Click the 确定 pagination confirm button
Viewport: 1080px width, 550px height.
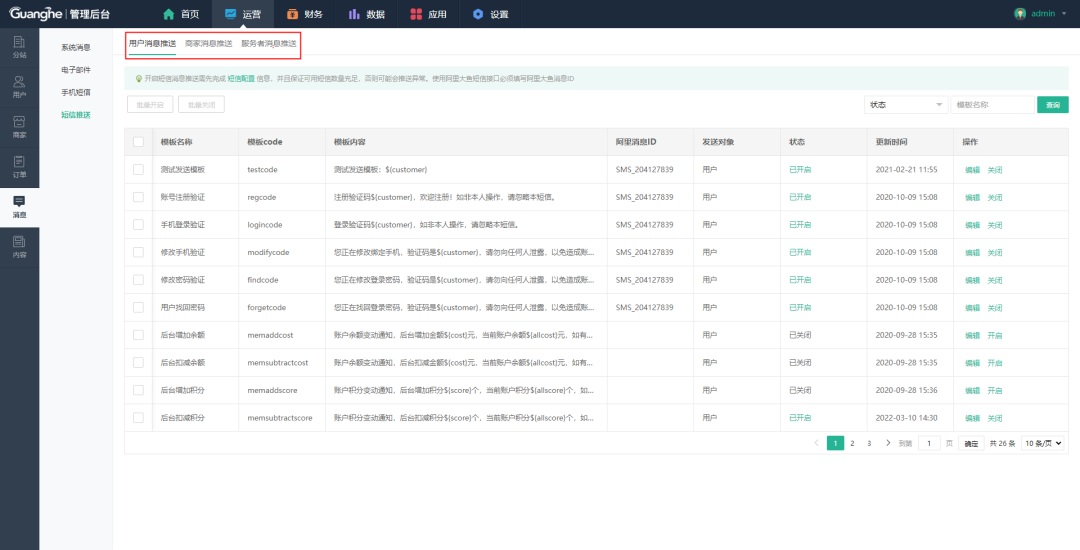point(971,443)
